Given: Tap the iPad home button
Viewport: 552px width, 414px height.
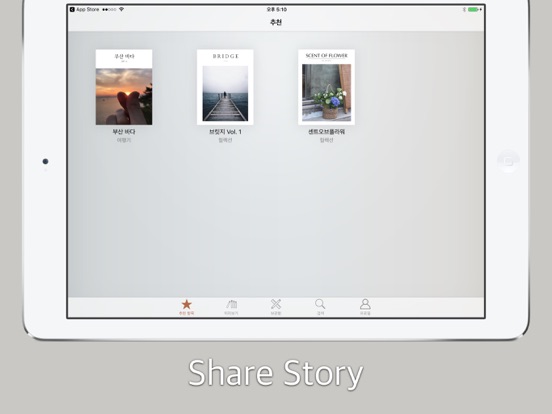Looking at the screenshot, I should 508,161.
